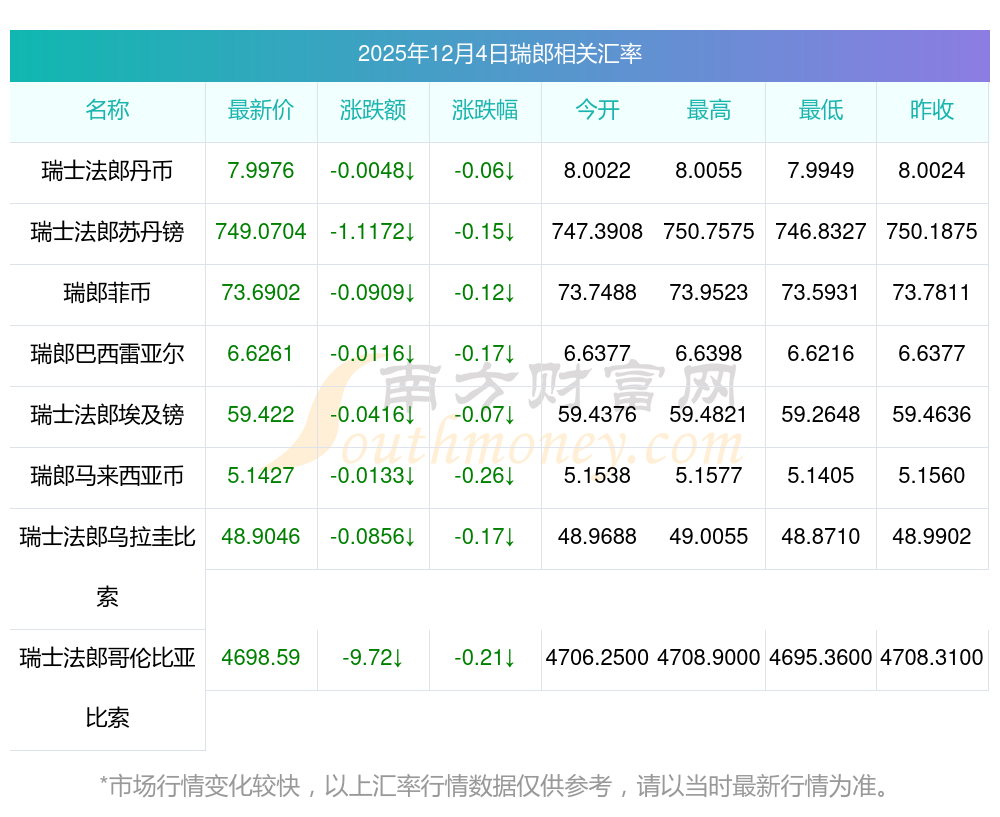Click change amount -0.0048↓
1000x817 pixels.
(x=373, y=171)
